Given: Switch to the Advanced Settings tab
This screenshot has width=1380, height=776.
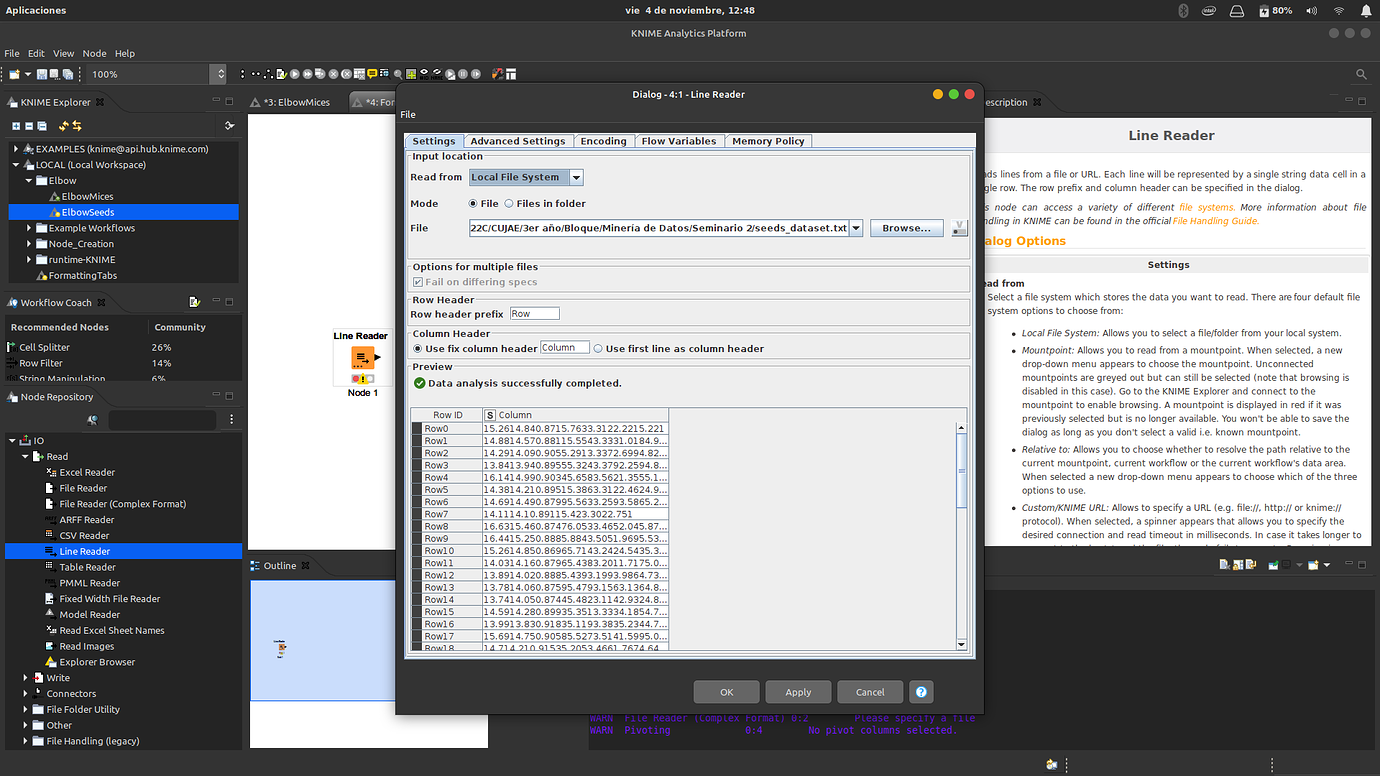Looking at the screenshot, I should point(517,141).
